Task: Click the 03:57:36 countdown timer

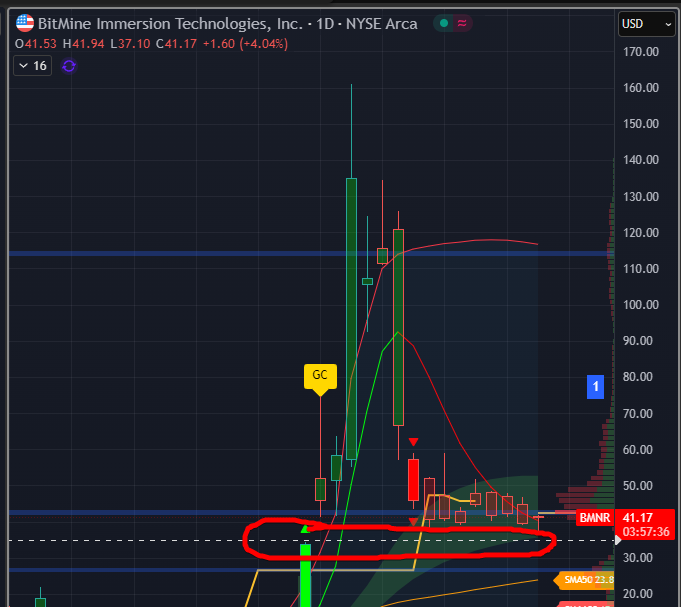Action: [x=646, y=532]
